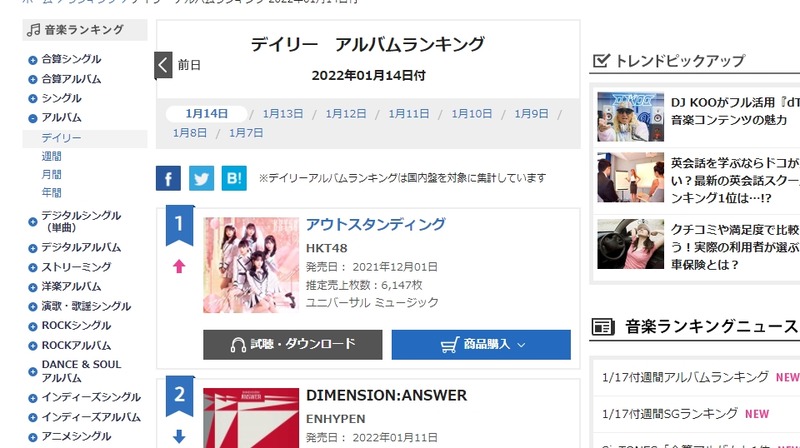Open 英会話 school trend article thumbnail

[x=631, y=178]
